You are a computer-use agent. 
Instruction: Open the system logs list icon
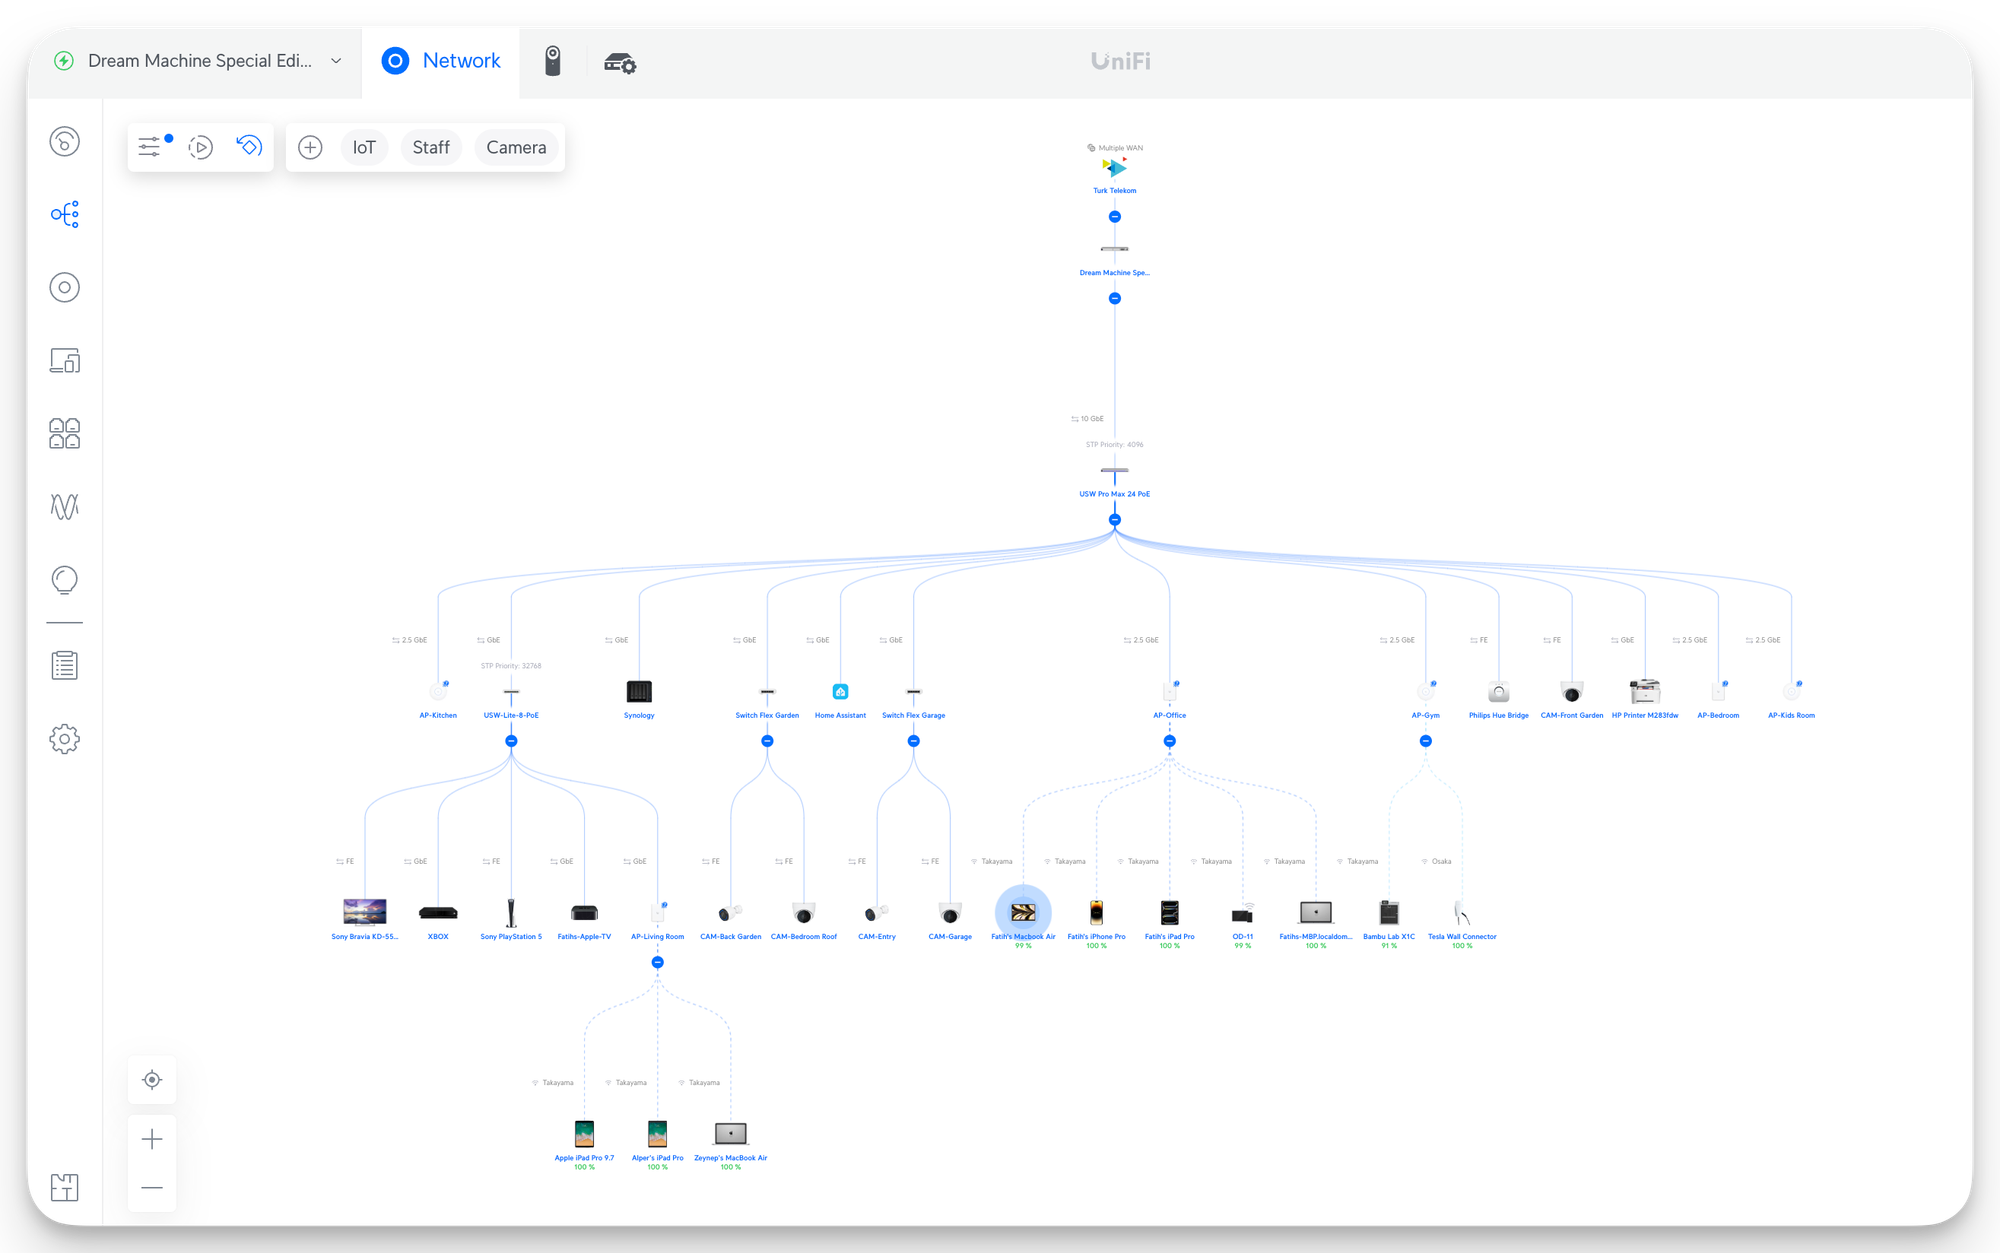(x=65, y=665)
